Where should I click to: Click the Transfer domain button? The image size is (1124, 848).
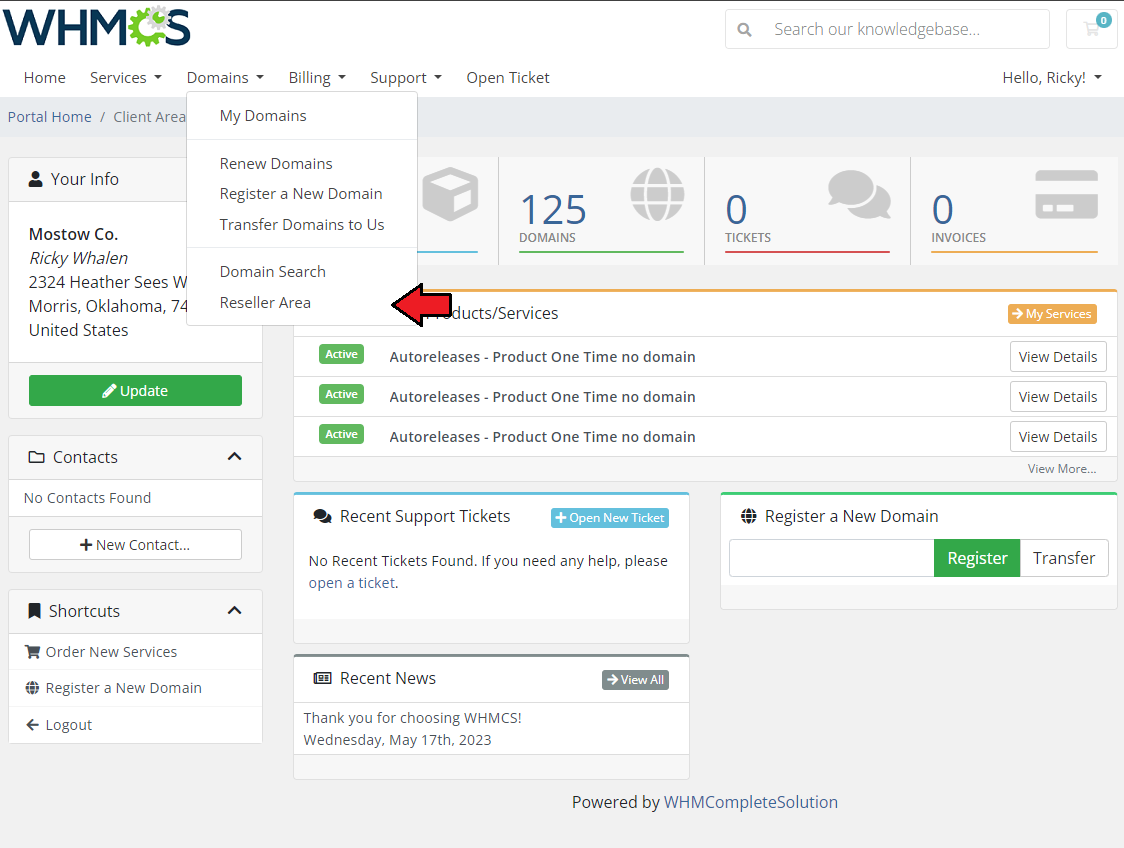tap(1064, 558)
